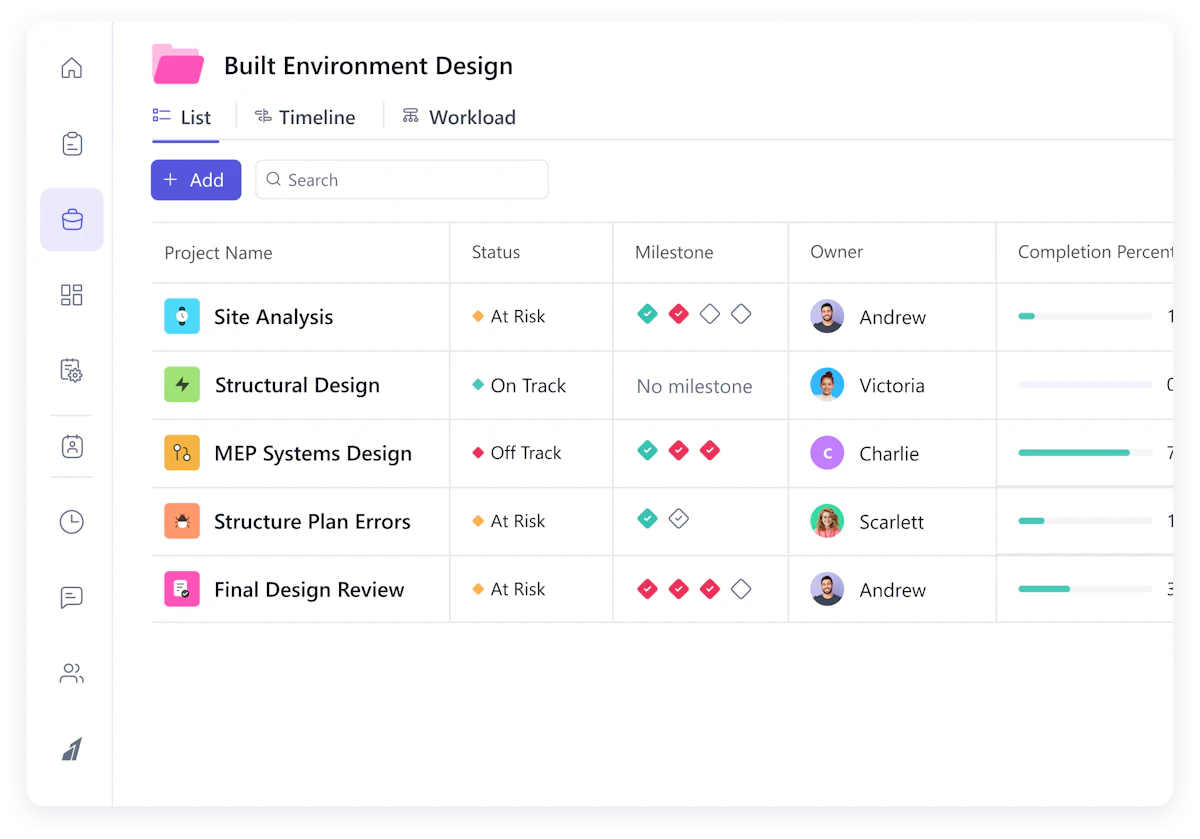The width and height of the screenshot is (1200, 839).
Task: Click the MEP Systems Design completion progress bar
Action: coord(1085,453)
